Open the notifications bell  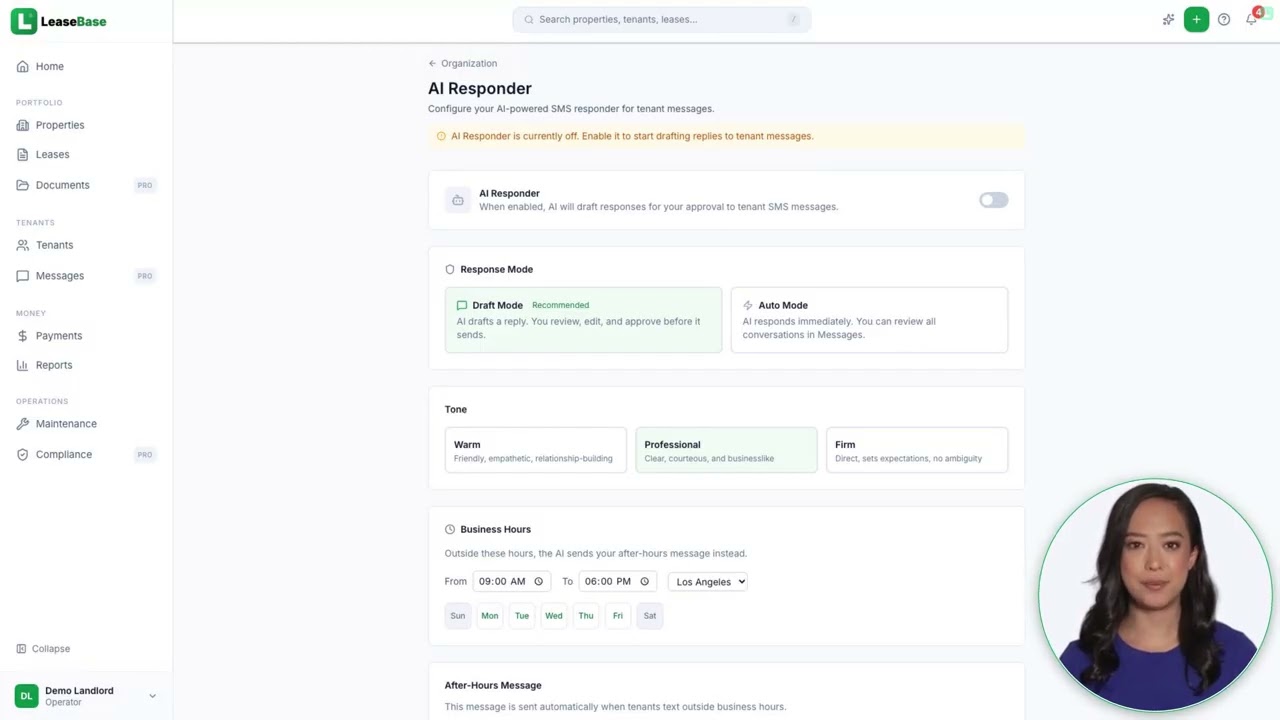[1251, 19]
